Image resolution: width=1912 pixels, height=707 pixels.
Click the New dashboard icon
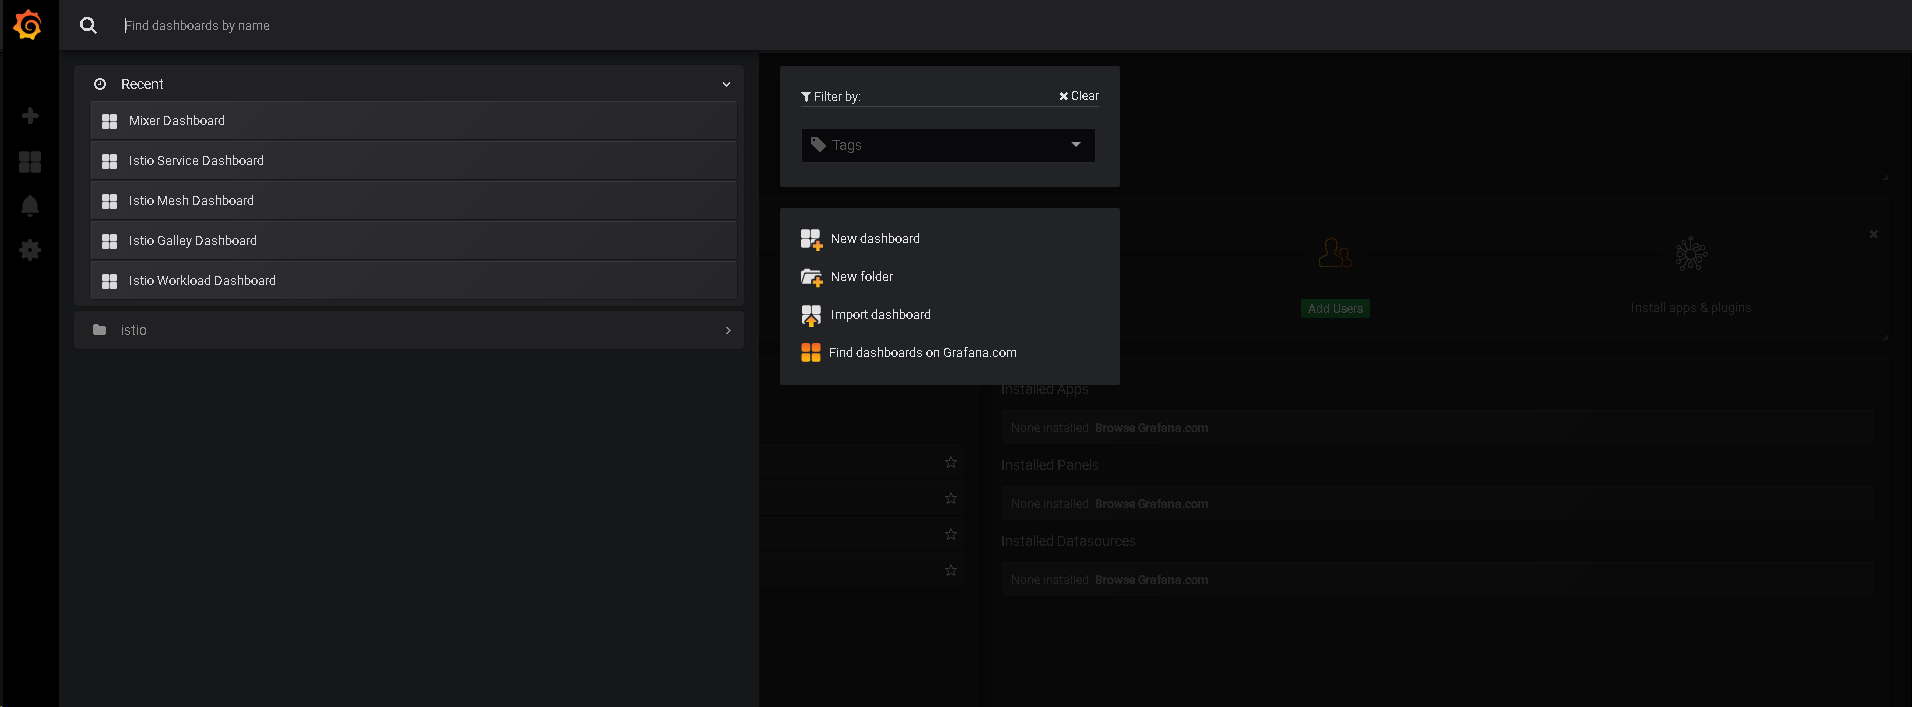pos(811,239)
